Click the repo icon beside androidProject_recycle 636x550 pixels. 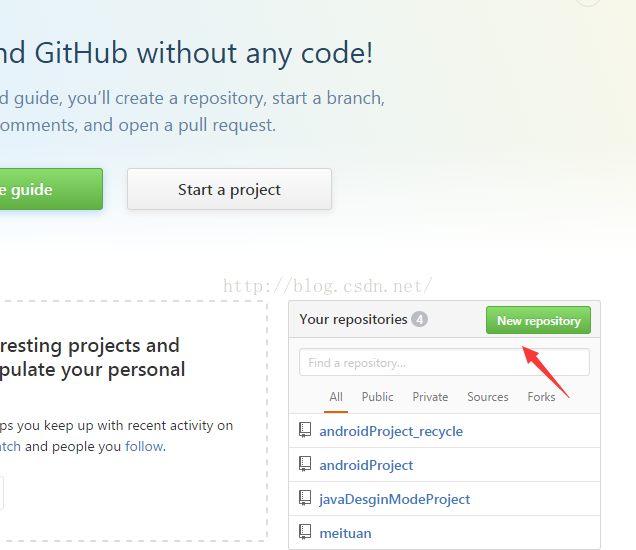(x=305, y=430)
